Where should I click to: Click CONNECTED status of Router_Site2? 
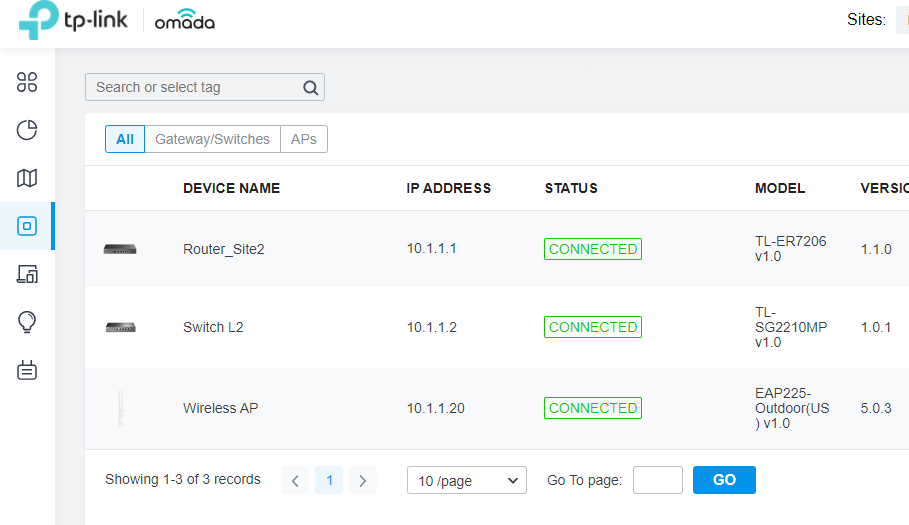[x=592, y=249]
